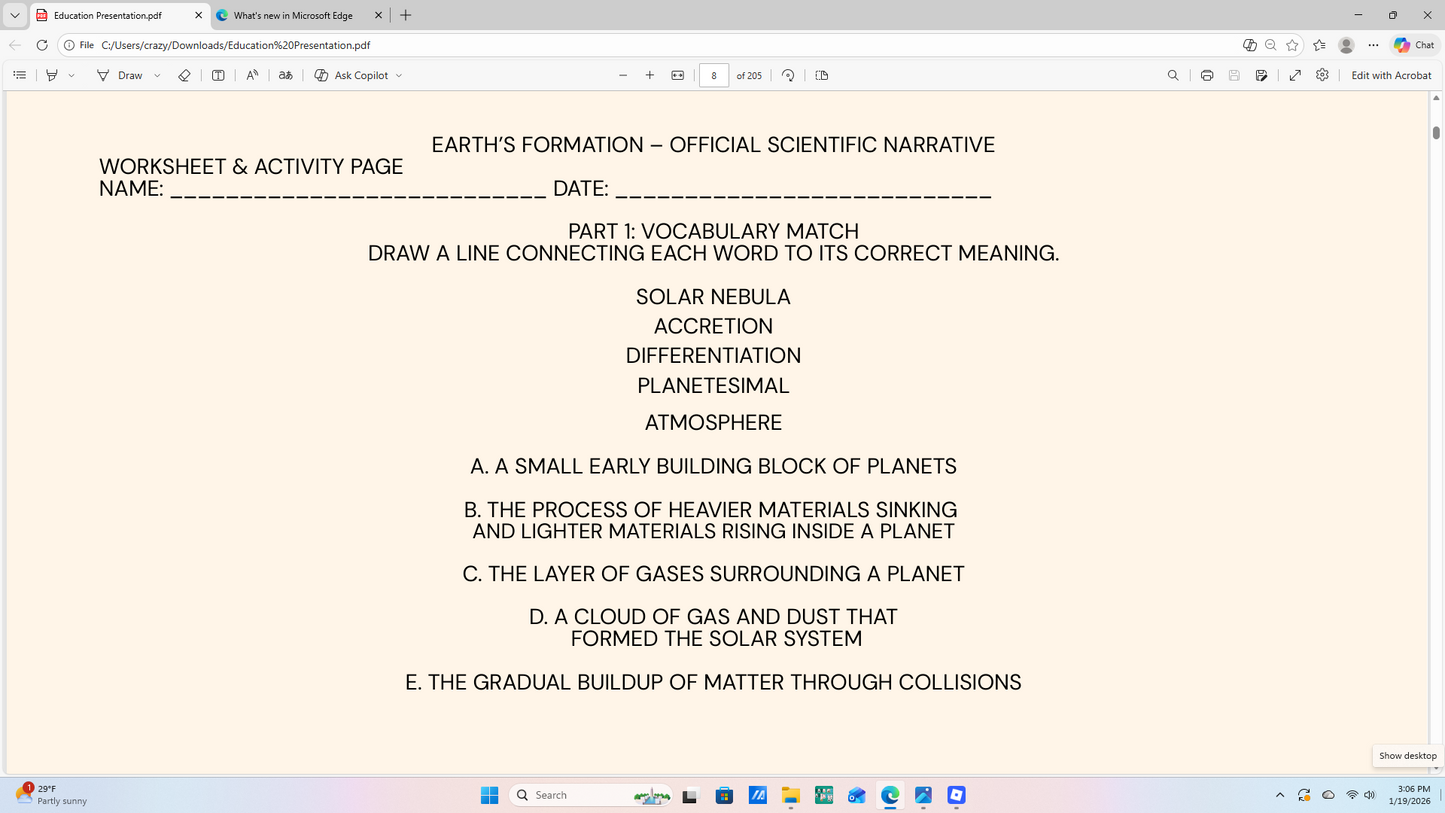
Task: Open the Draw tool options arrow
Action: pos(157,75)
